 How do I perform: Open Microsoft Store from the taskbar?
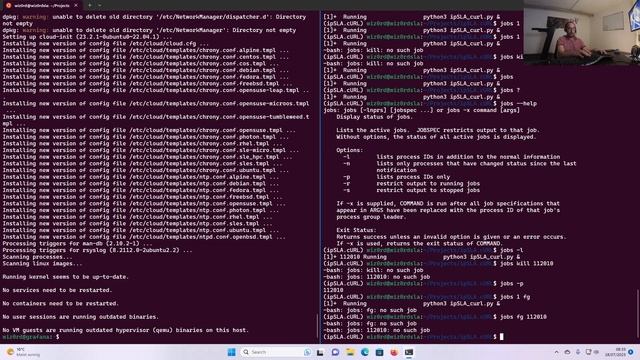coord(379,352)
